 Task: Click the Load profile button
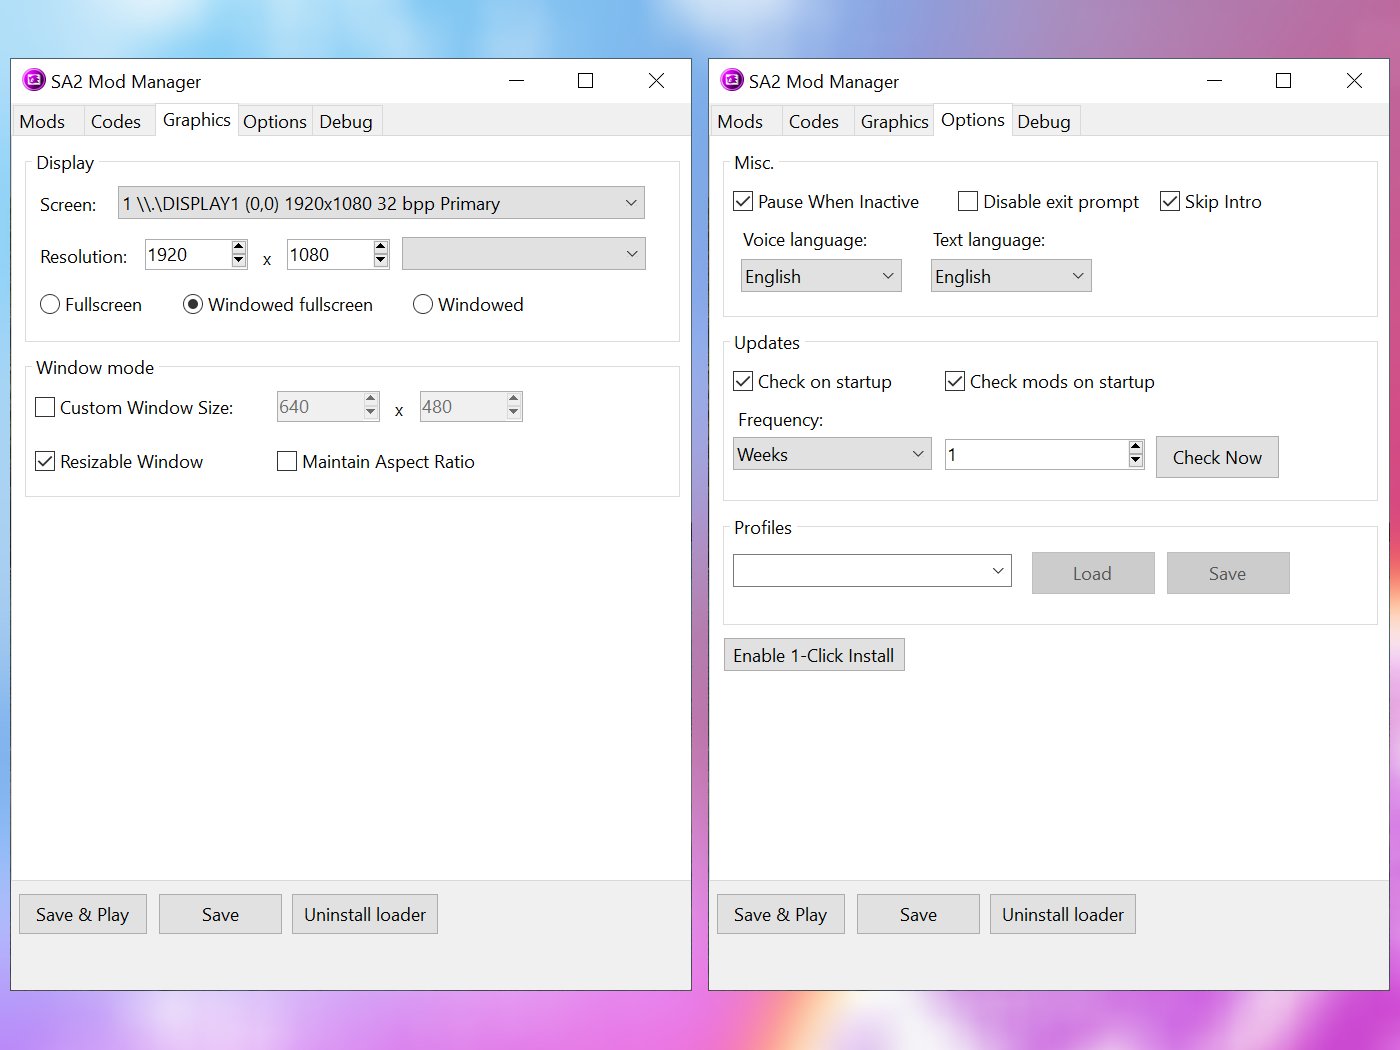tap(1093, 573)
